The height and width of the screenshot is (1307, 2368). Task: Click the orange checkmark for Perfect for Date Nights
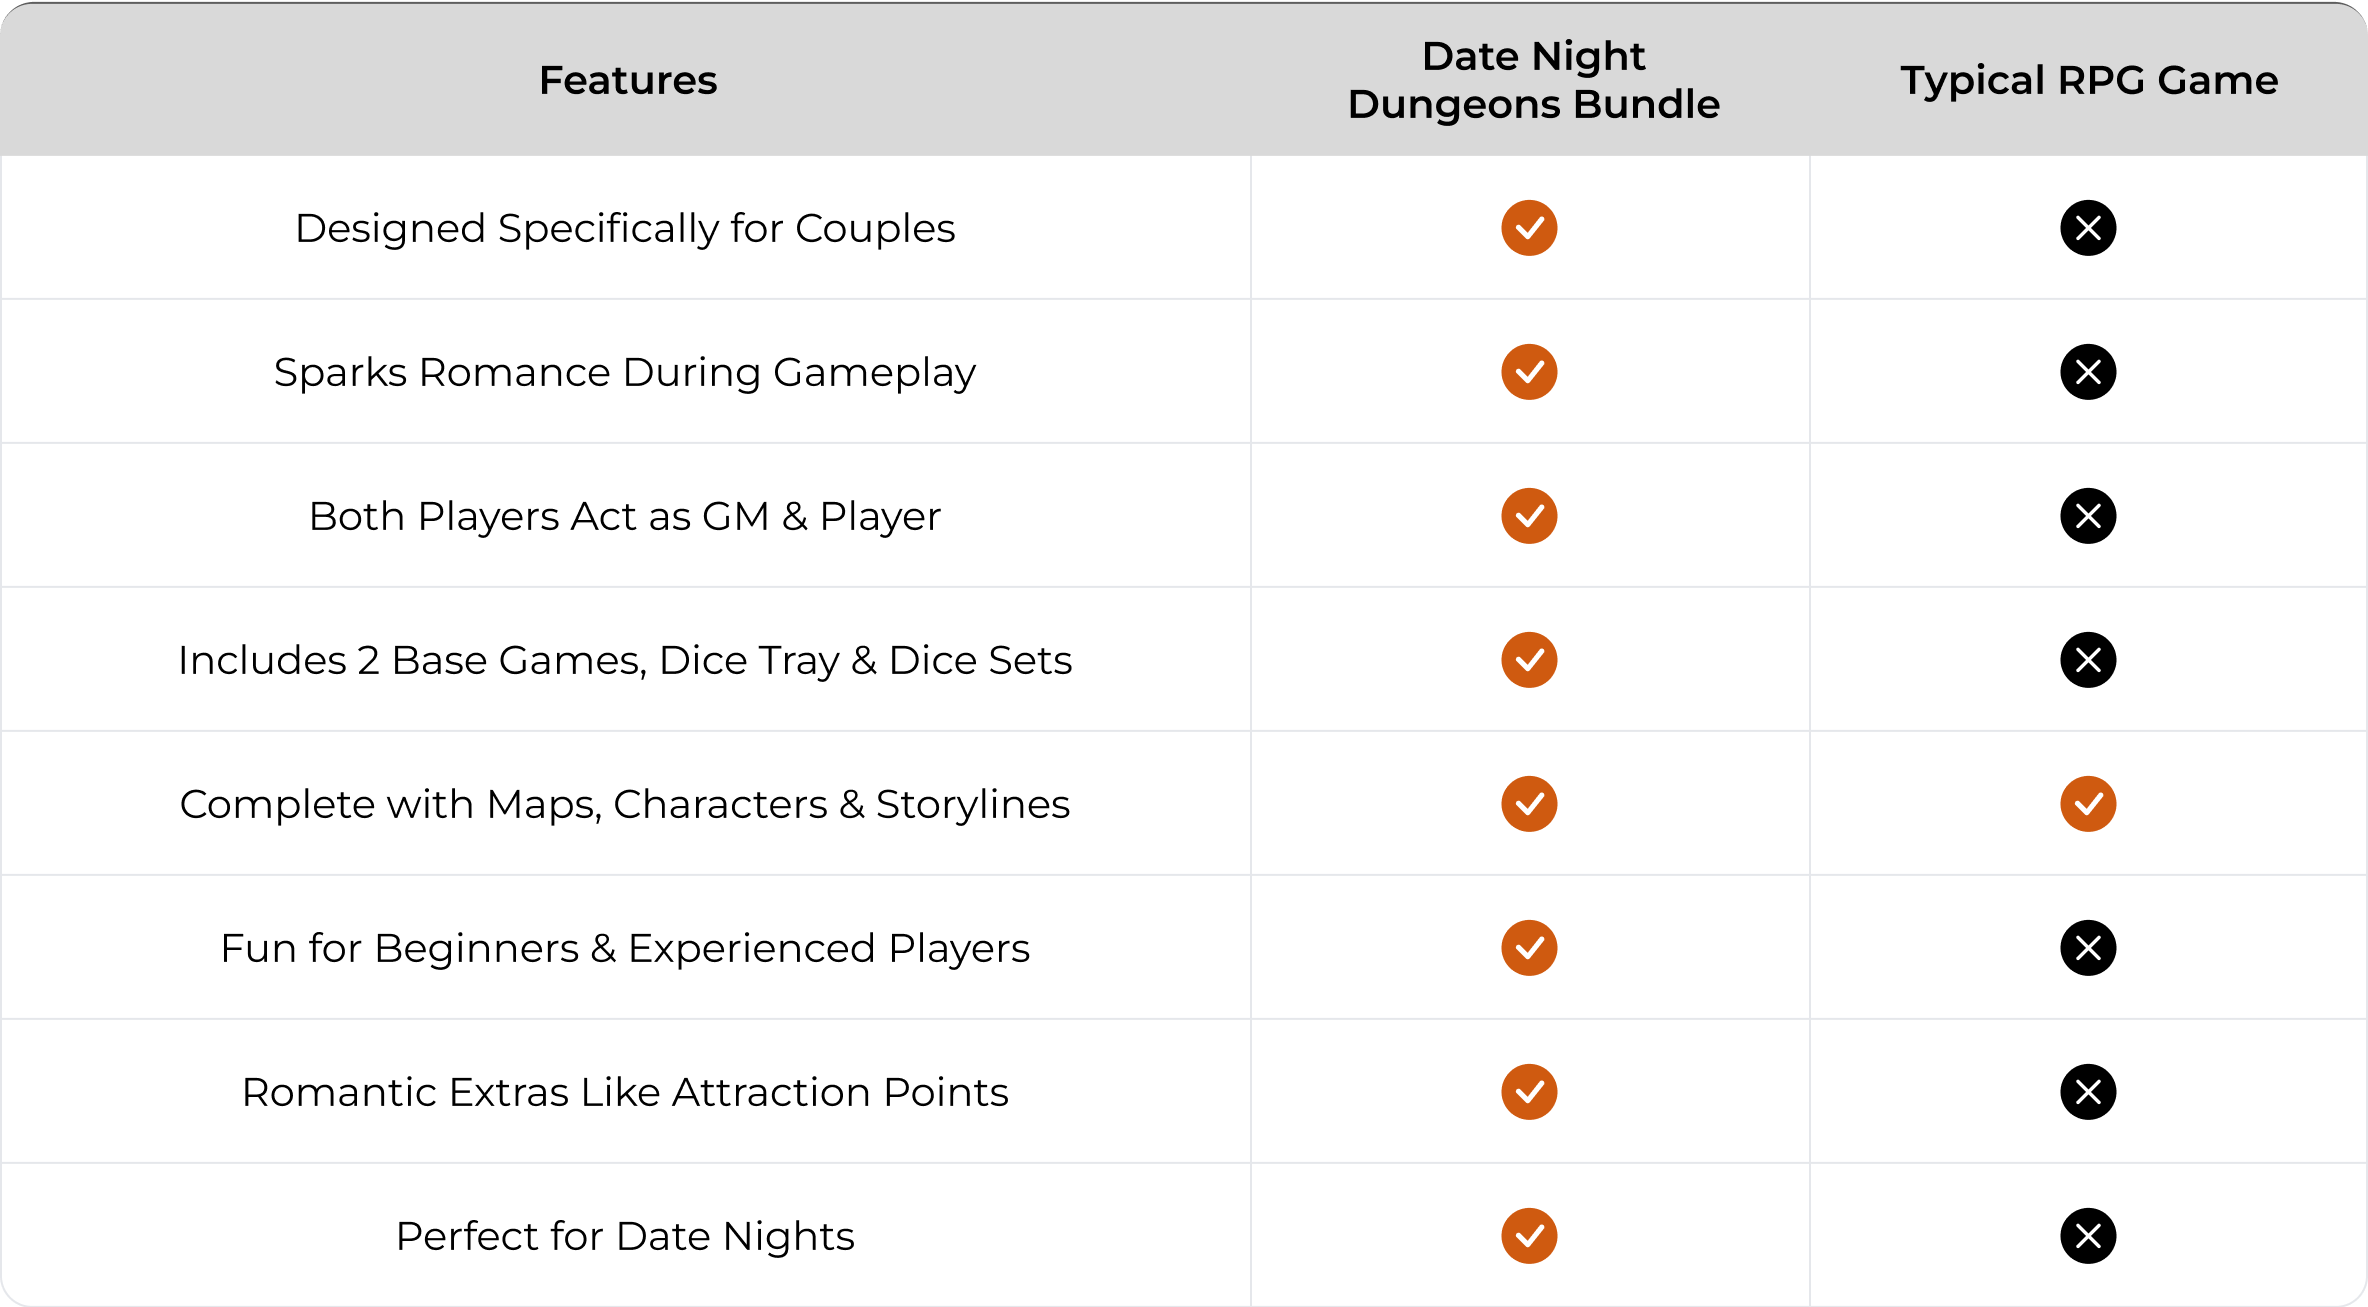(1529, 1236)
